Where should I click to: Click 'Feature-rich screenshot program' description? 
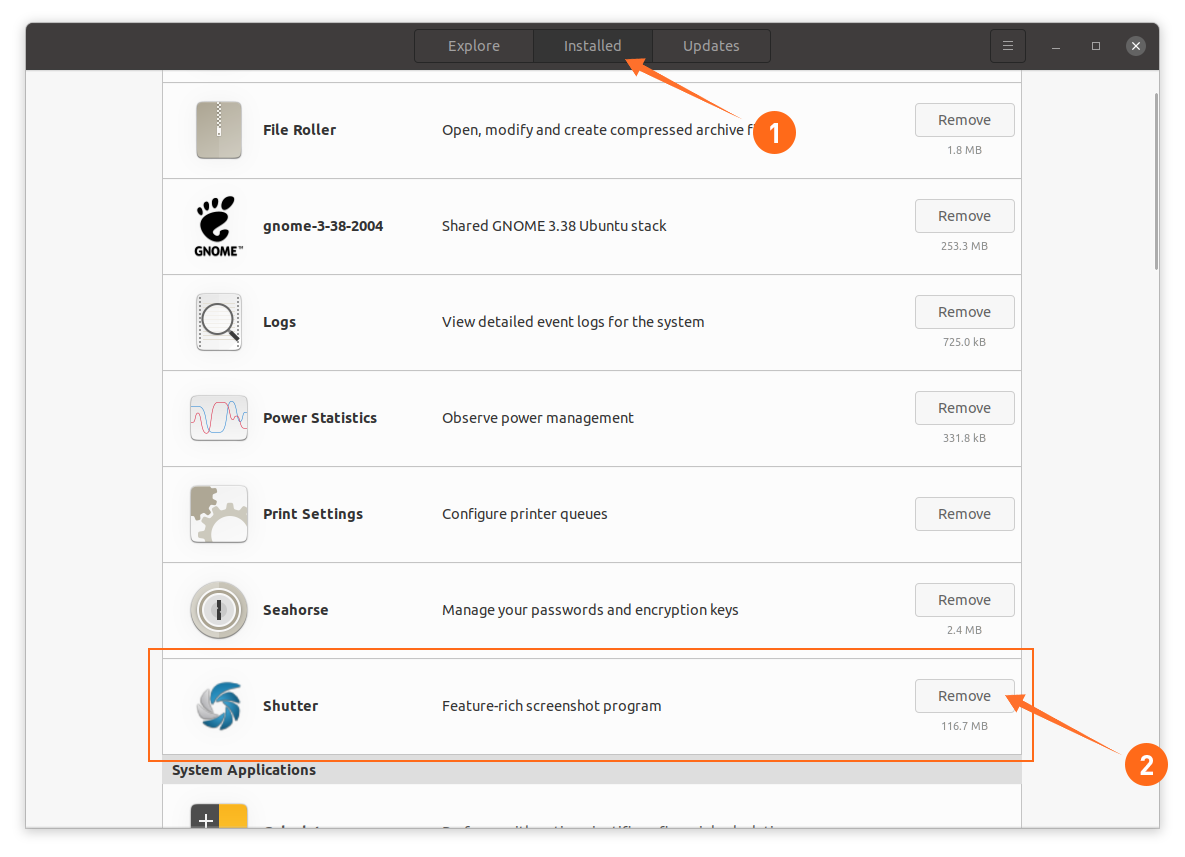click(x=552, y=706)
